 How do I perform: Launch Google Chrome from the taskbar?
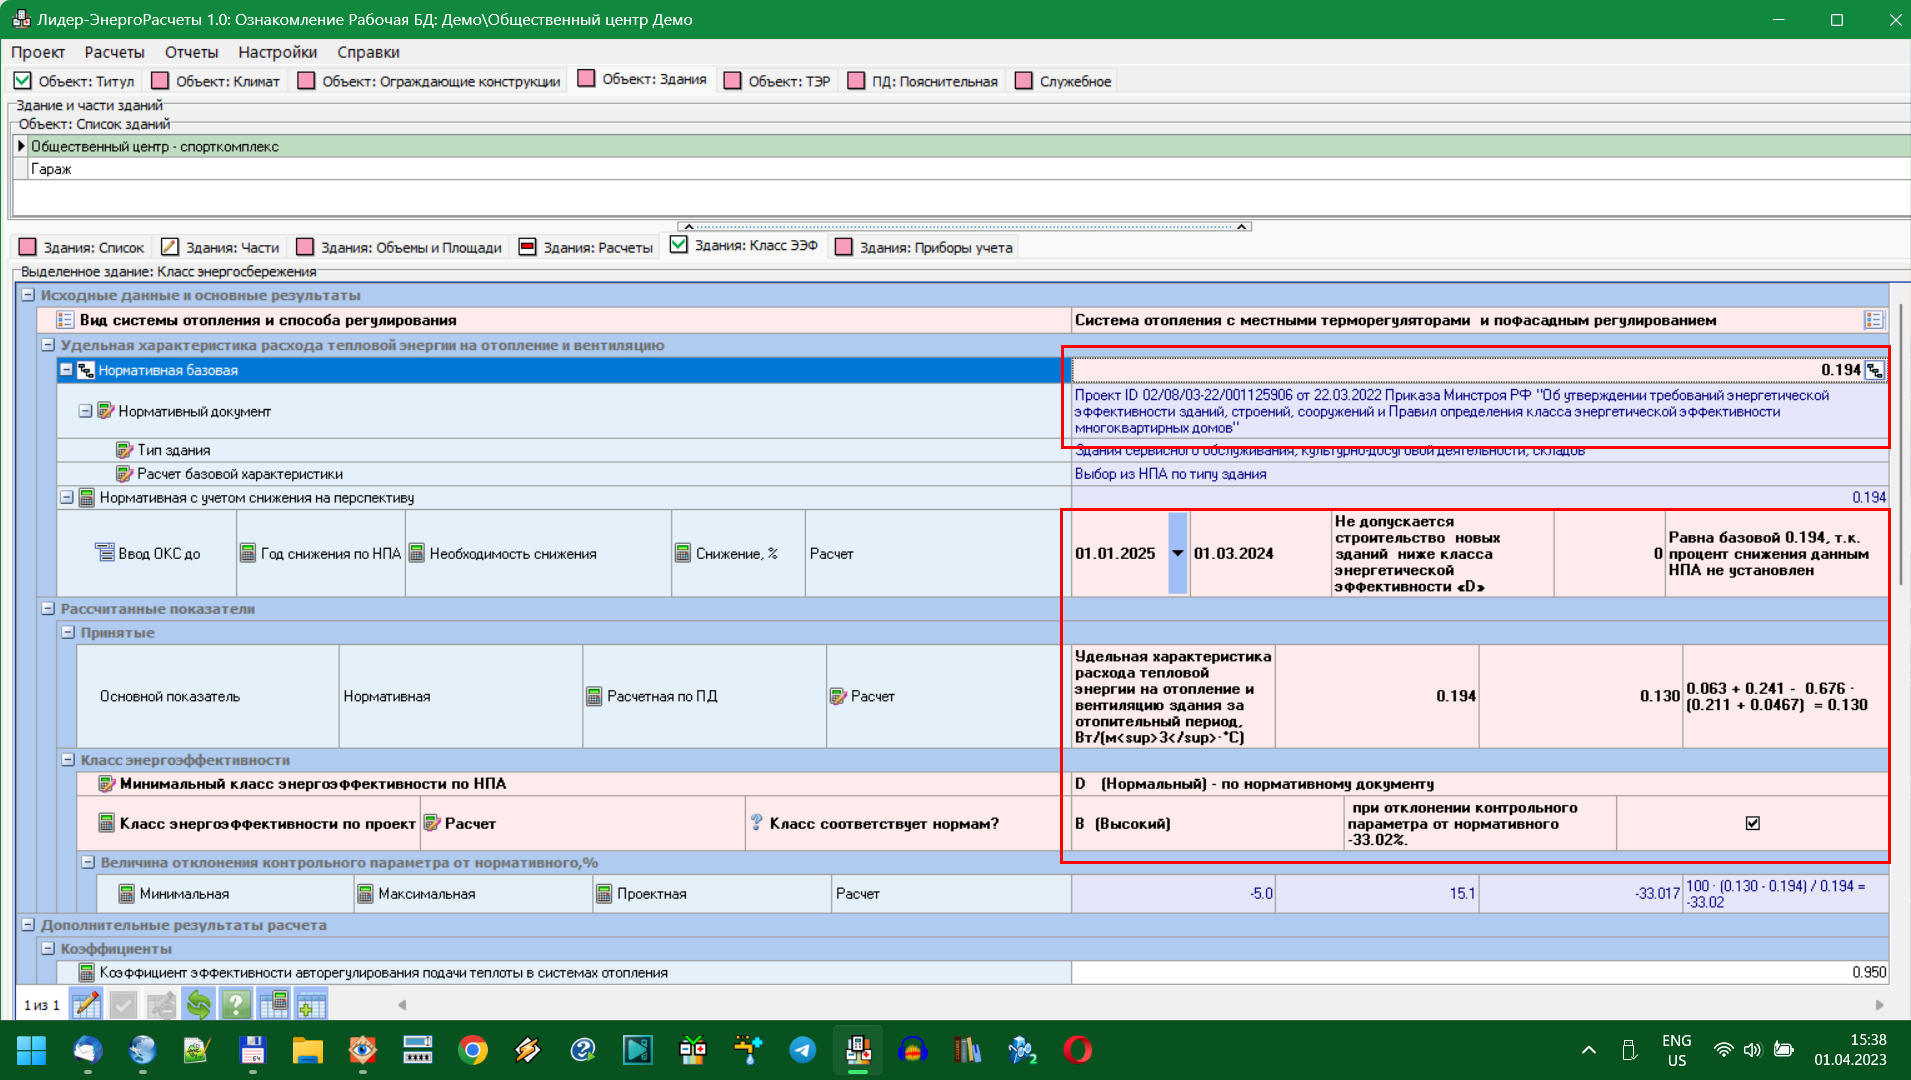[x=473, y=1050]
